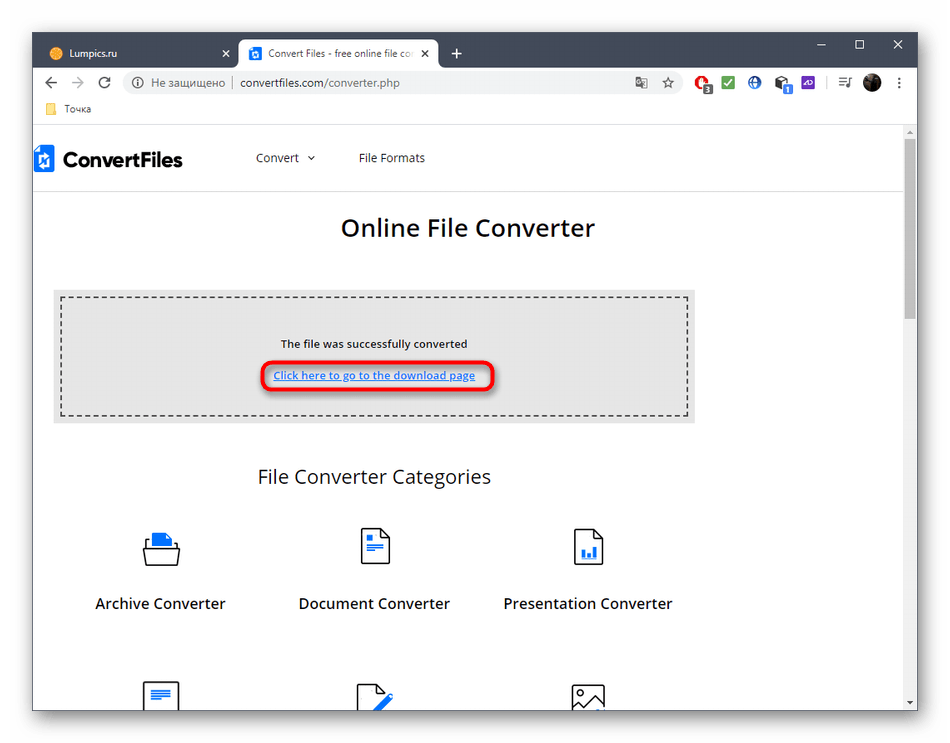Open the Archive Converter icon
Screen dimensions: 950x743
click(160, 548)
